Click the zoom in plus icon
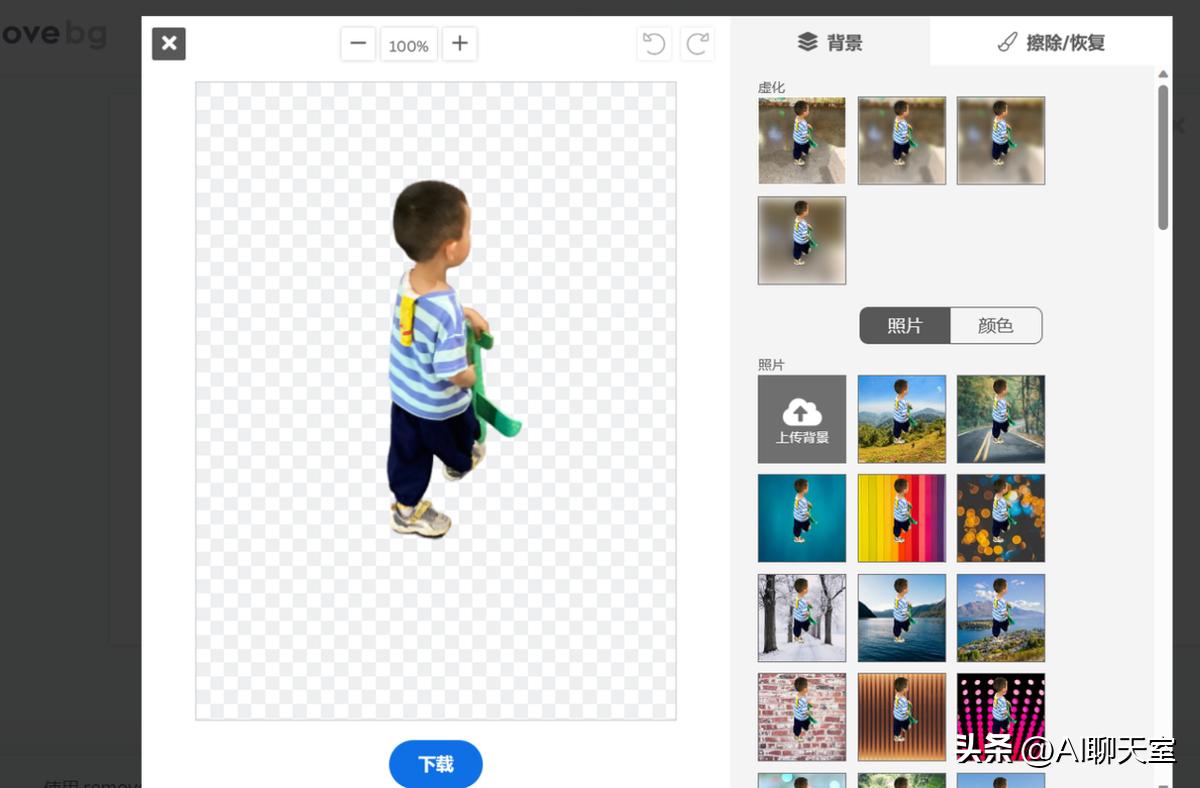Viewport: 1200px width, 788px height. (459, 43)
